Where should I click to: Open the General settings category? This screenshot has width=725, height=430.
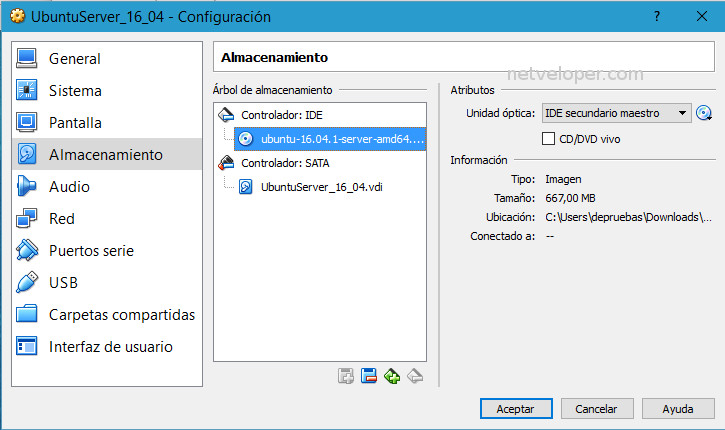[x=107, y=59]
